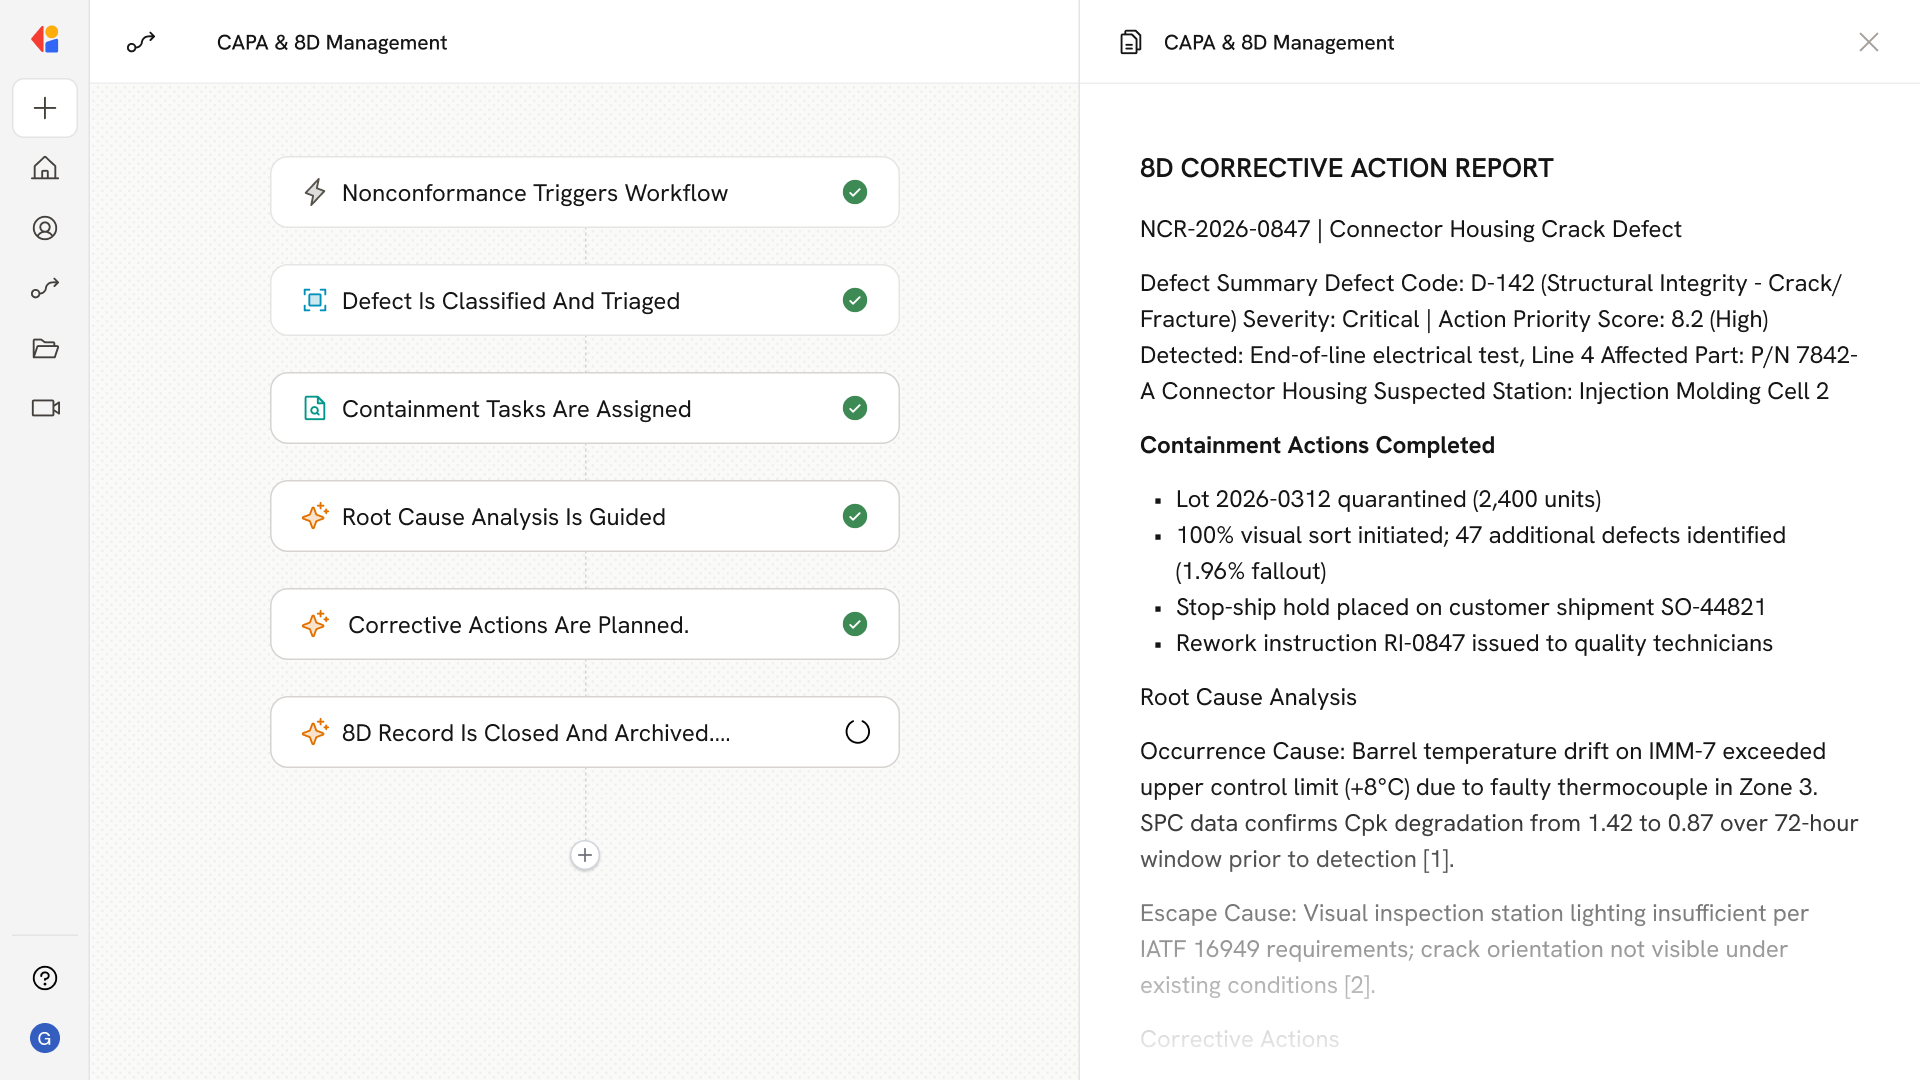Click the workflow icon beside the CAPA title
1920x1080 pixels.
point(141,42)
